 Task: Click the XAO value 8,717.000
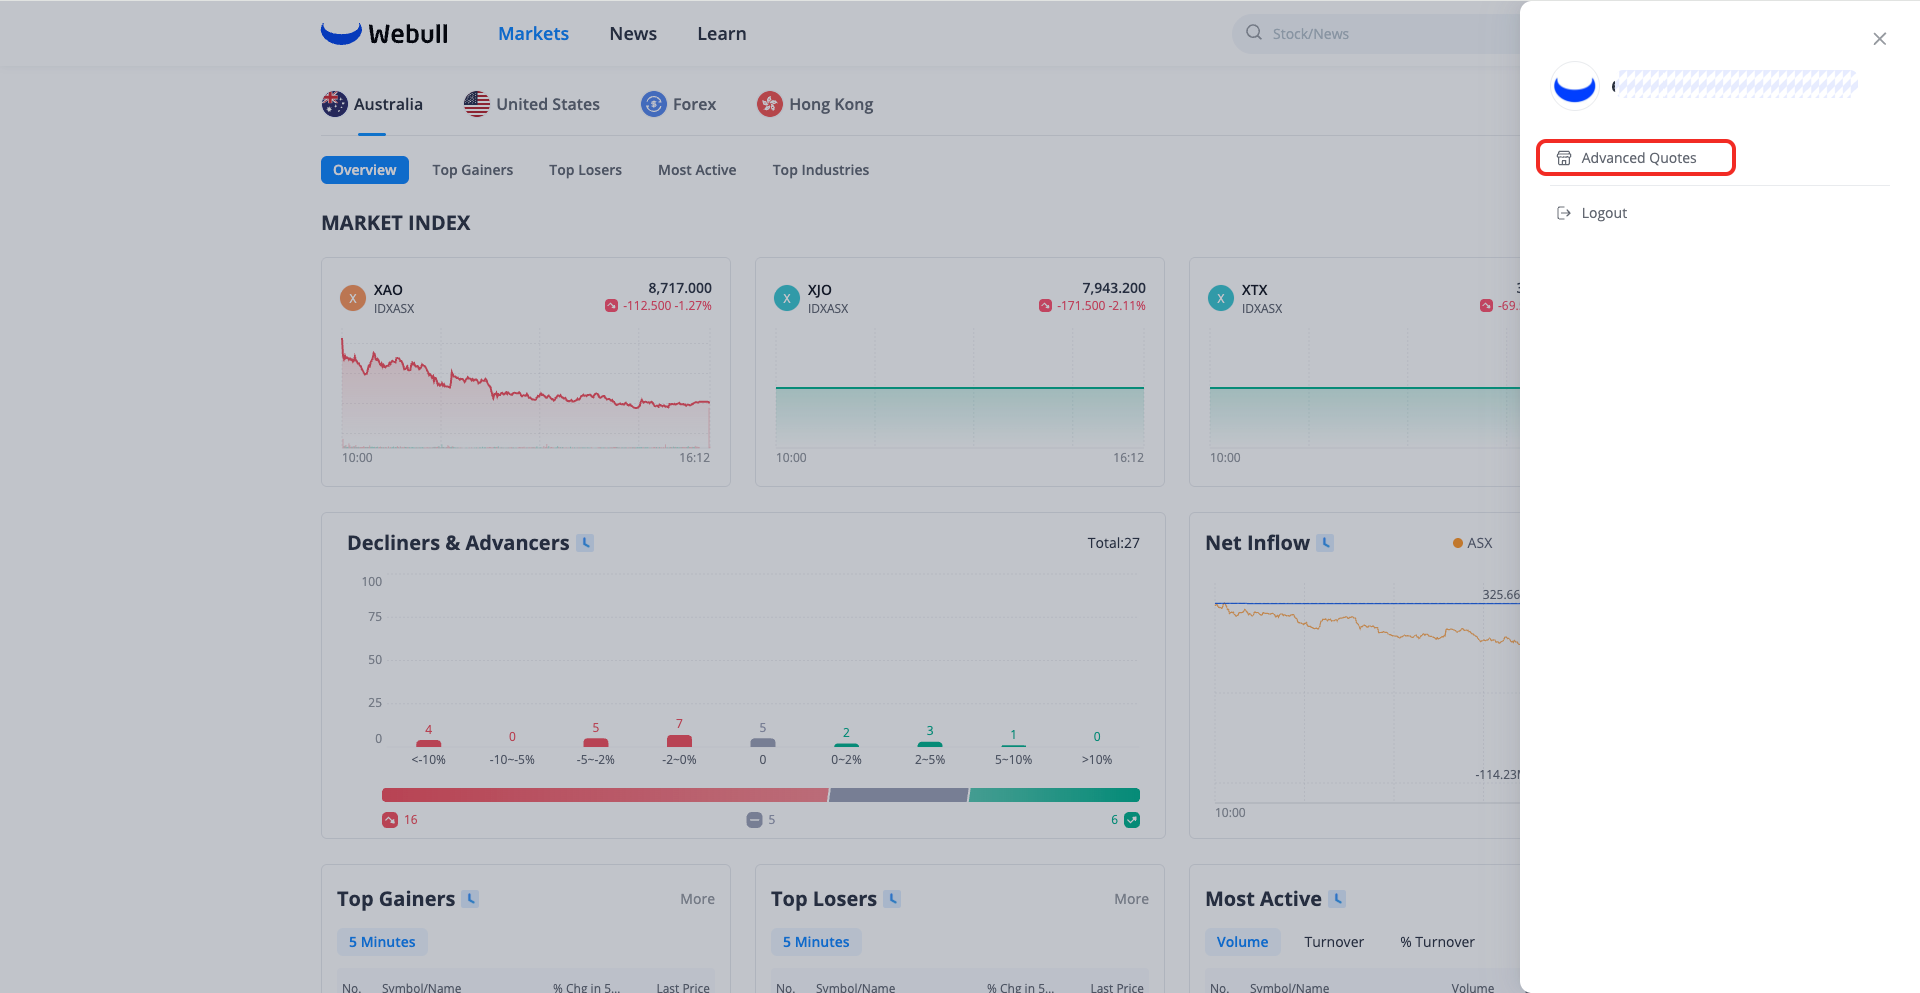click(x=680, y=288)
